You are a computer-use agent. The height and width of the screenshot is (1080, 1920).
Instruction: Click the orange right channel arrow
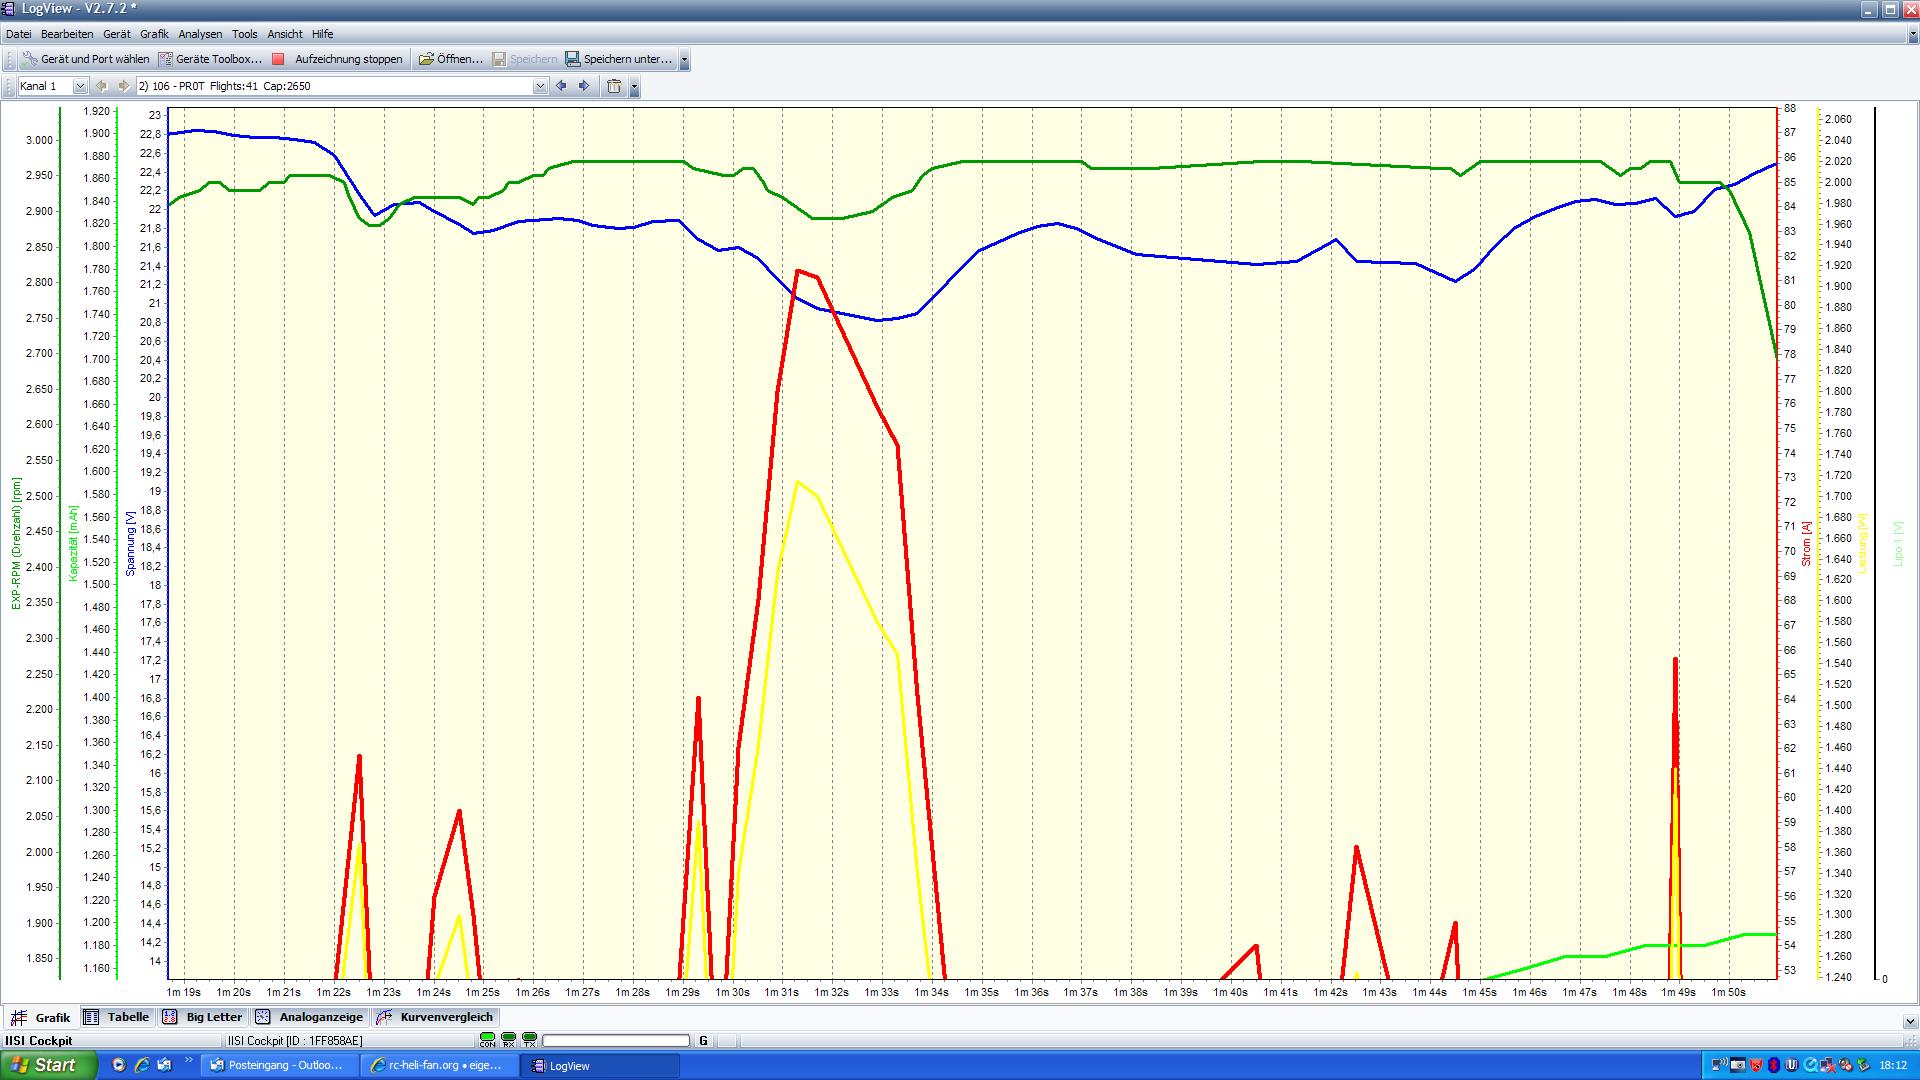click(x=124, y=86)
